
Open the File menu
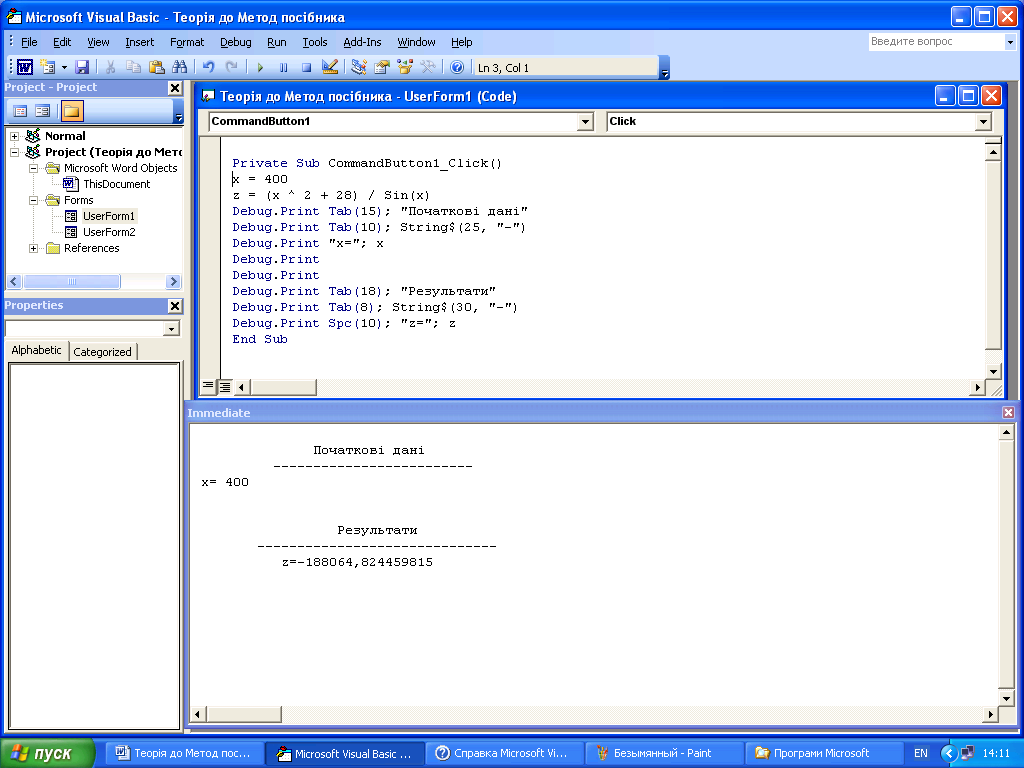[x=29, y=42]
